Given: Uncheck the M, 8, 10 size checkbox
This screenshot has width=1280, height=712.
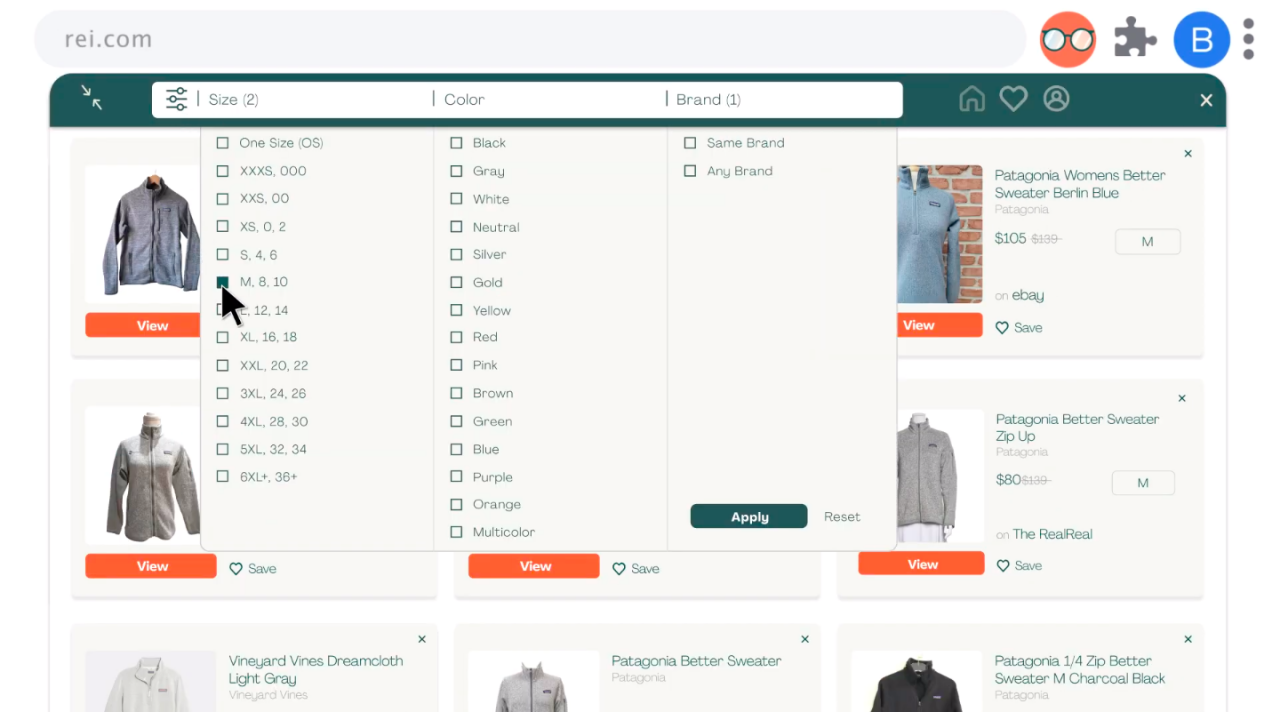Looking at the screenshot, I should click(223, 282).
